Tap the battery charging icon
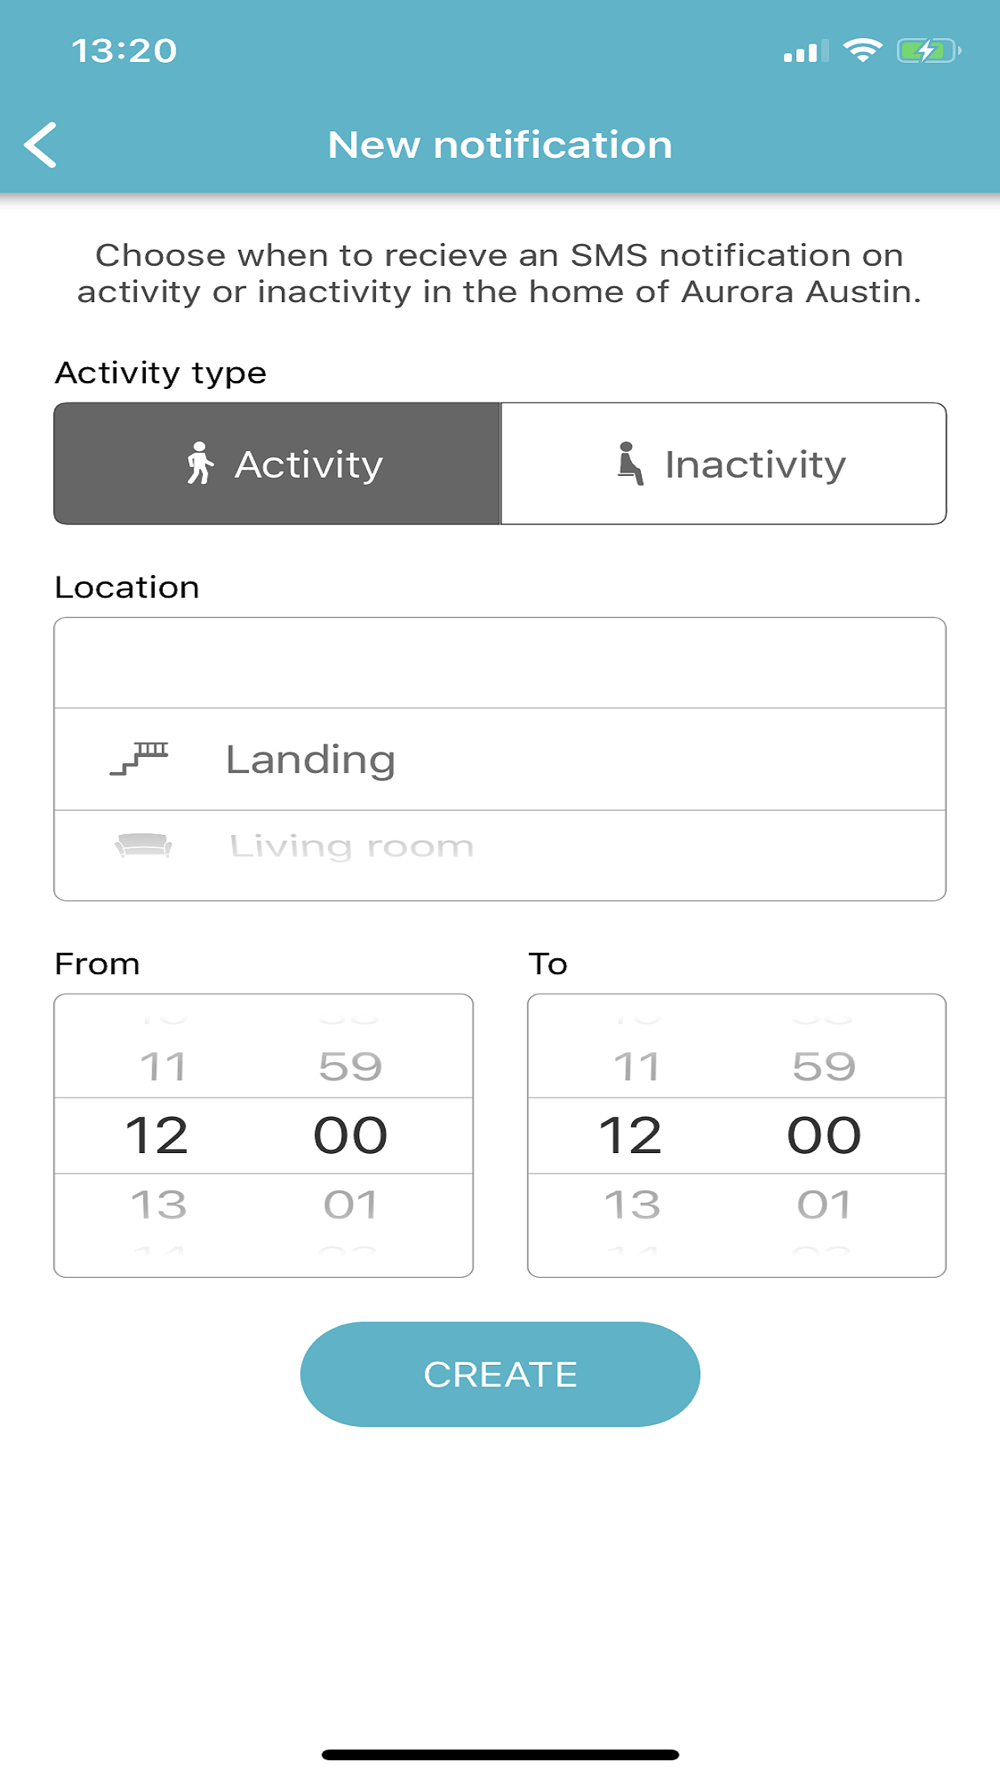 point(929,50)
